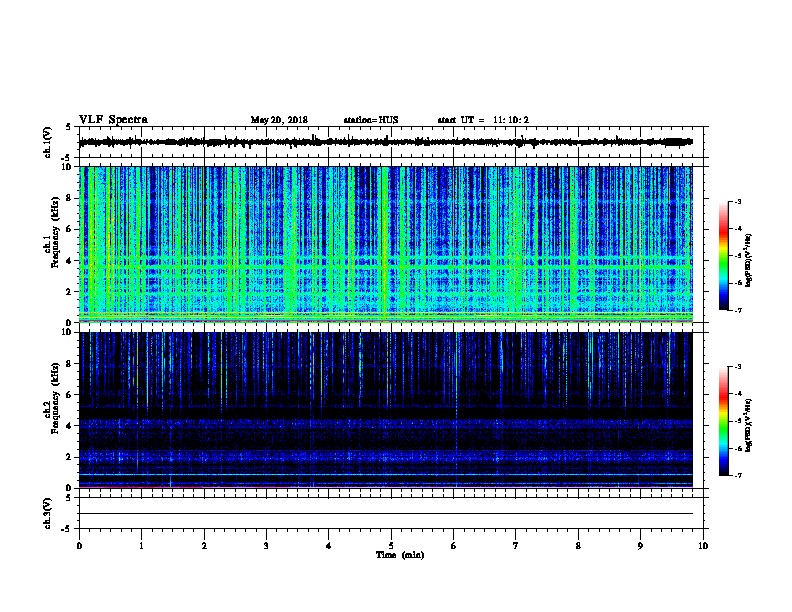Select the 'Time (min)' axis label
The height and width of the screenshot is (612, 792).
(400, 555)
